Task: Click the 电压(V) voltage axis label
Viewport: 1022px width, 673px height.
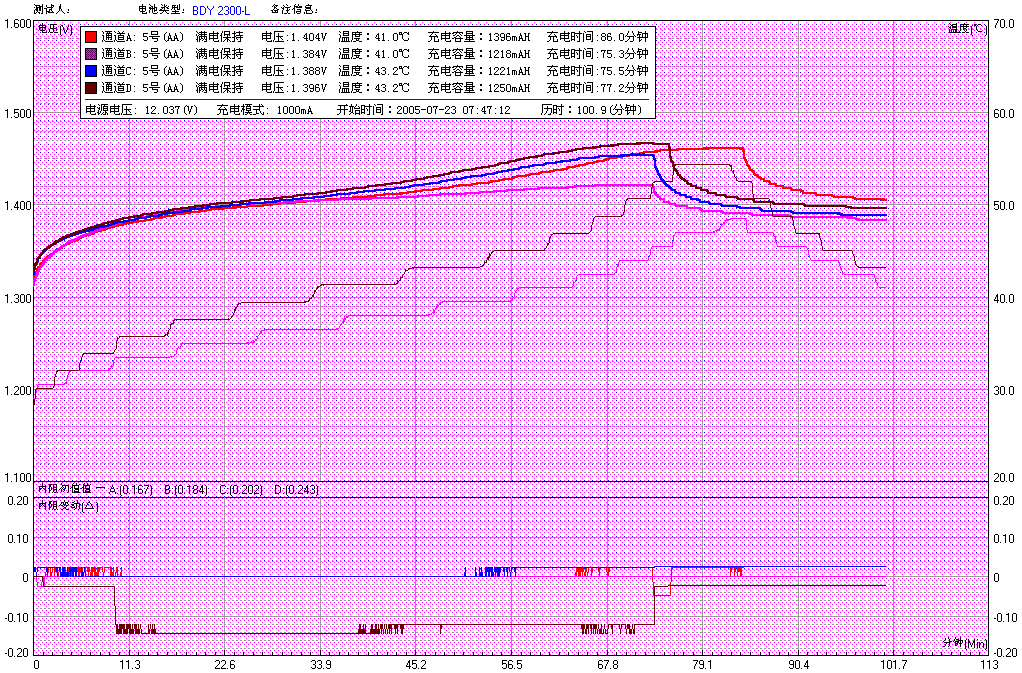Action: [54, 28]
